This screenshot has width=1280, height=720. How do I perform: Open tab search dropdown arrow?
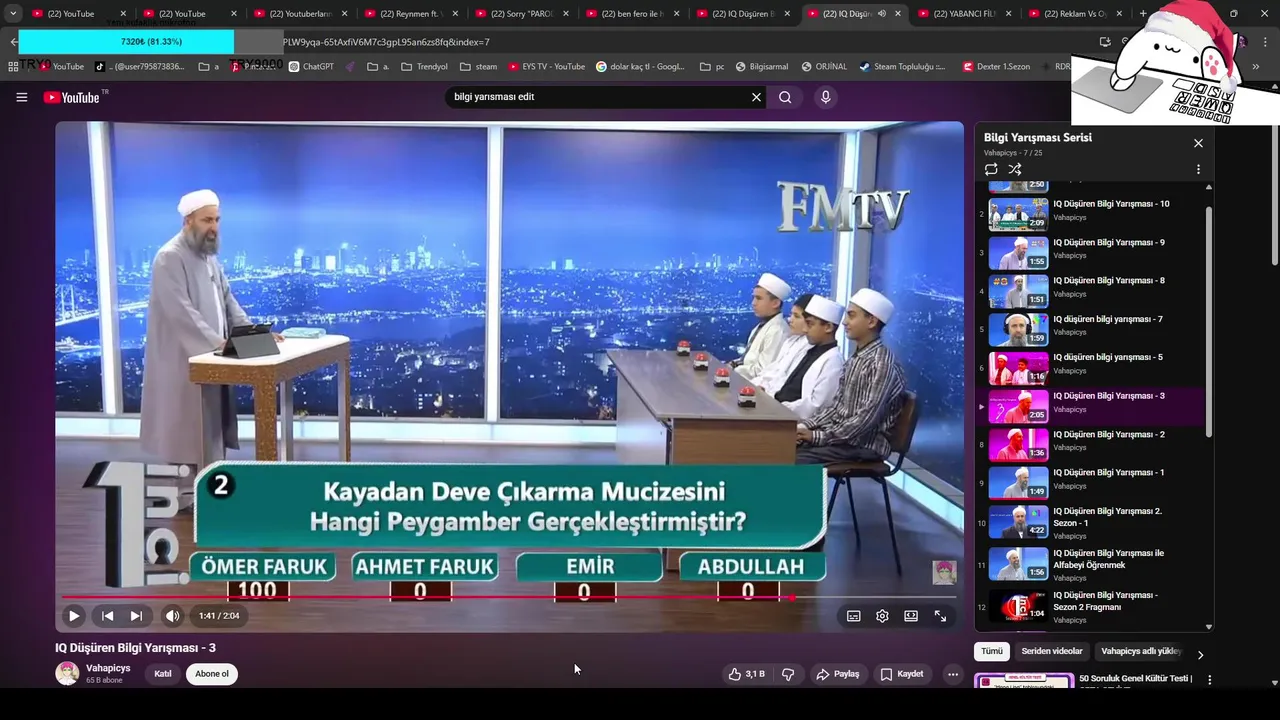(x=13, y=14)
